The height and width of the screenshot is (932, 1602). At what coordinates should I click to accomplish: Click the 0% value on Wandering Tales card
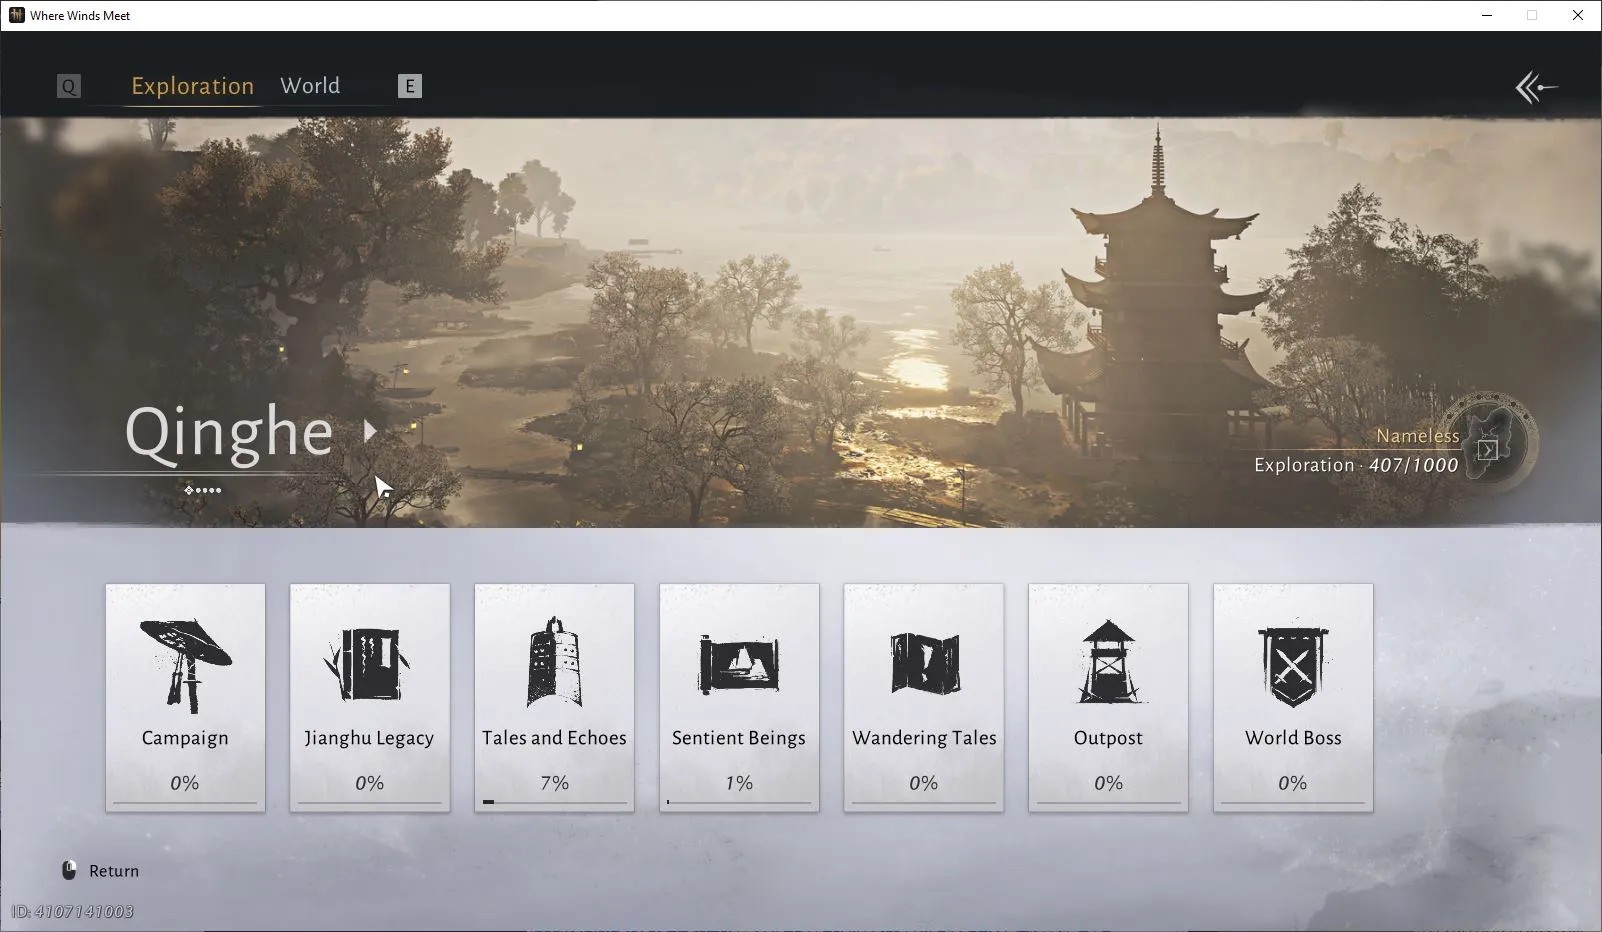tap(924, 783)
